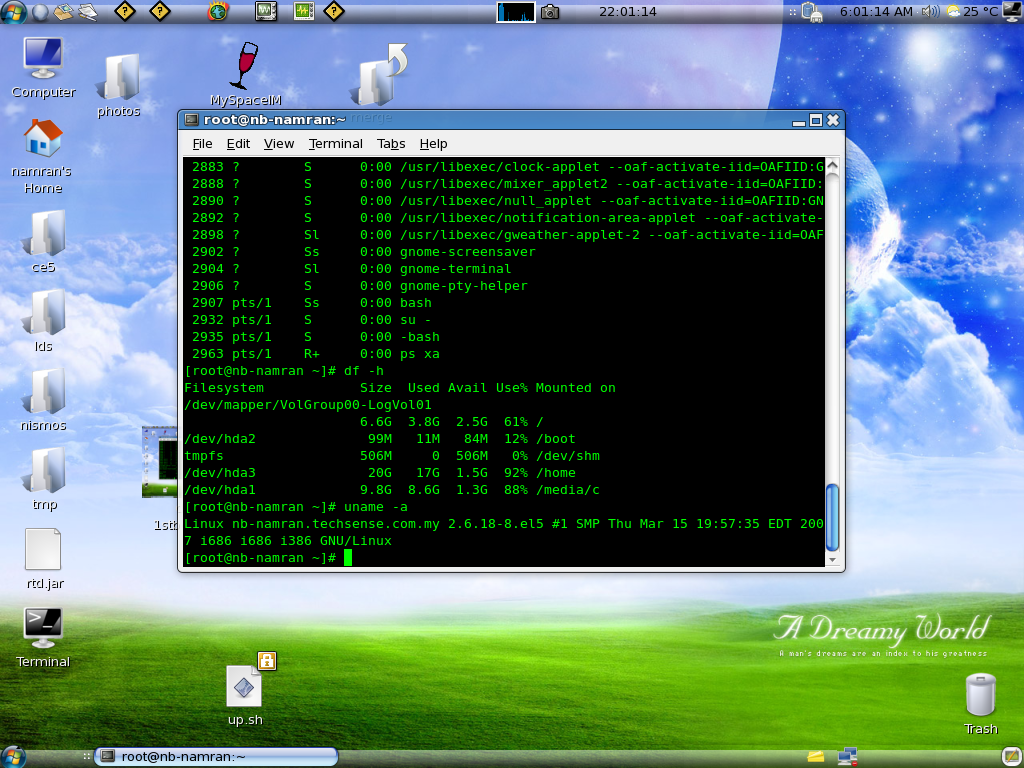Click the 6:01:14 AM clock to expand calendar
This screenshot has width=1024, height=768.
tap(876, 12)
